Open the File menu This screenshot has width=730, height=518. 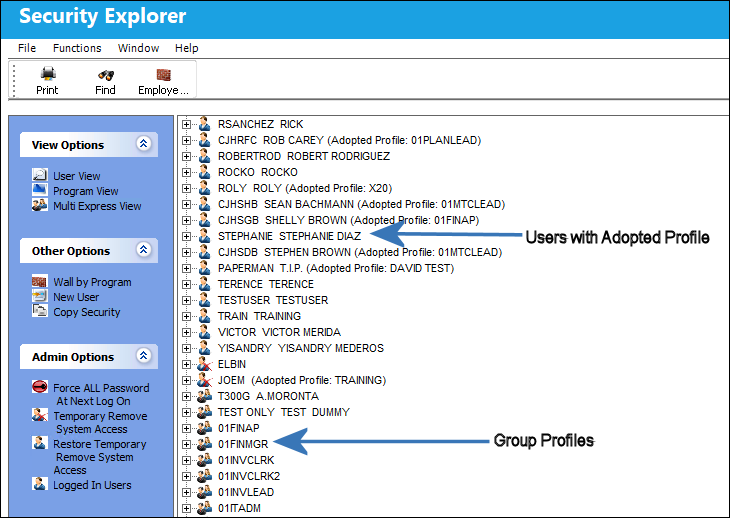[x=27, y=48]
